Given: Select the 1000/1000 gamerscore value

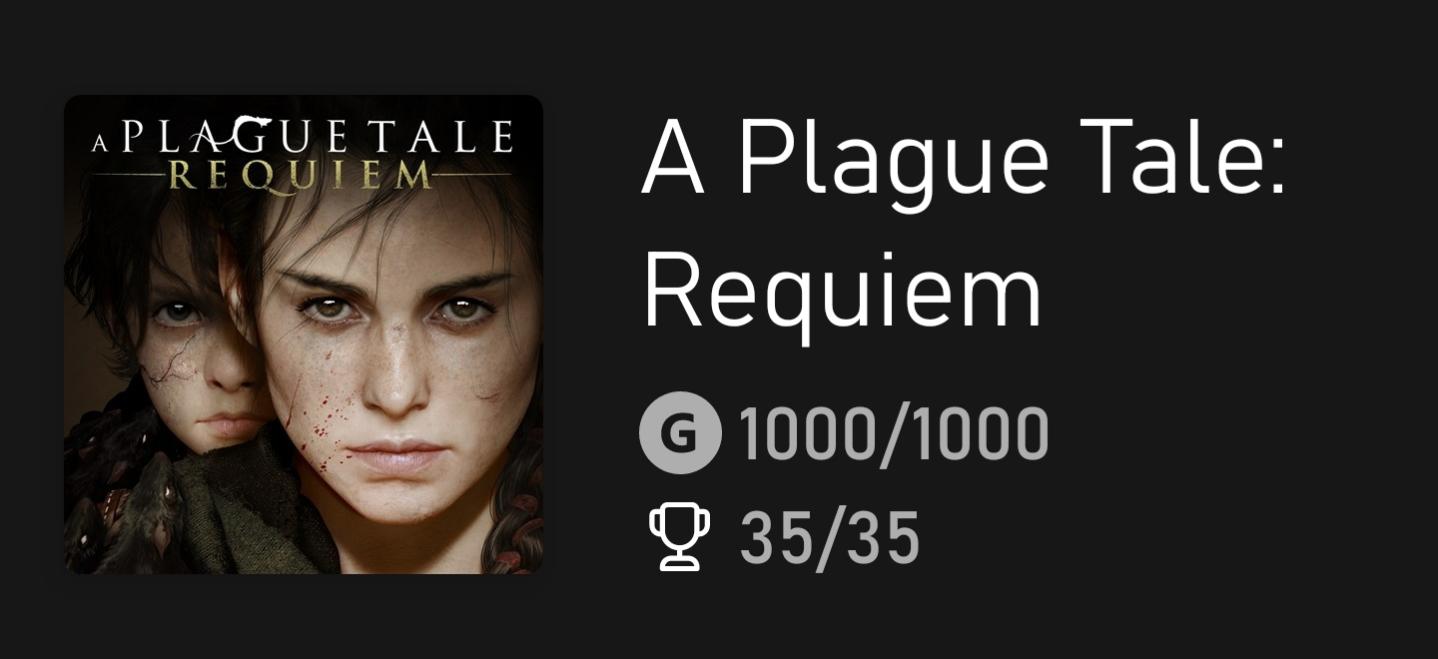Looking at the screenshot, I should [x=894, y=433].
